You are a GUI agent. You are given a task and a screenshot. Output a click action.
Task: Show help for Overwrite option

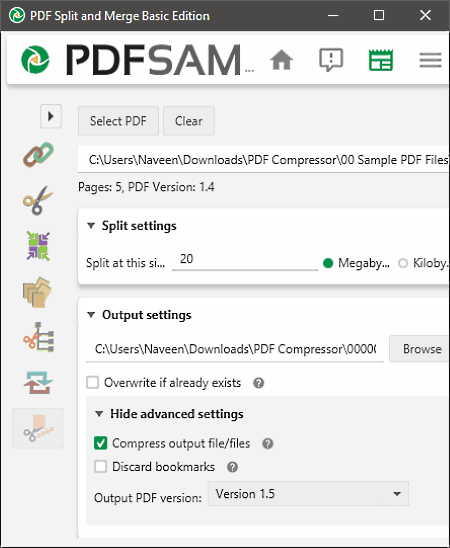(x=259, y=383)
